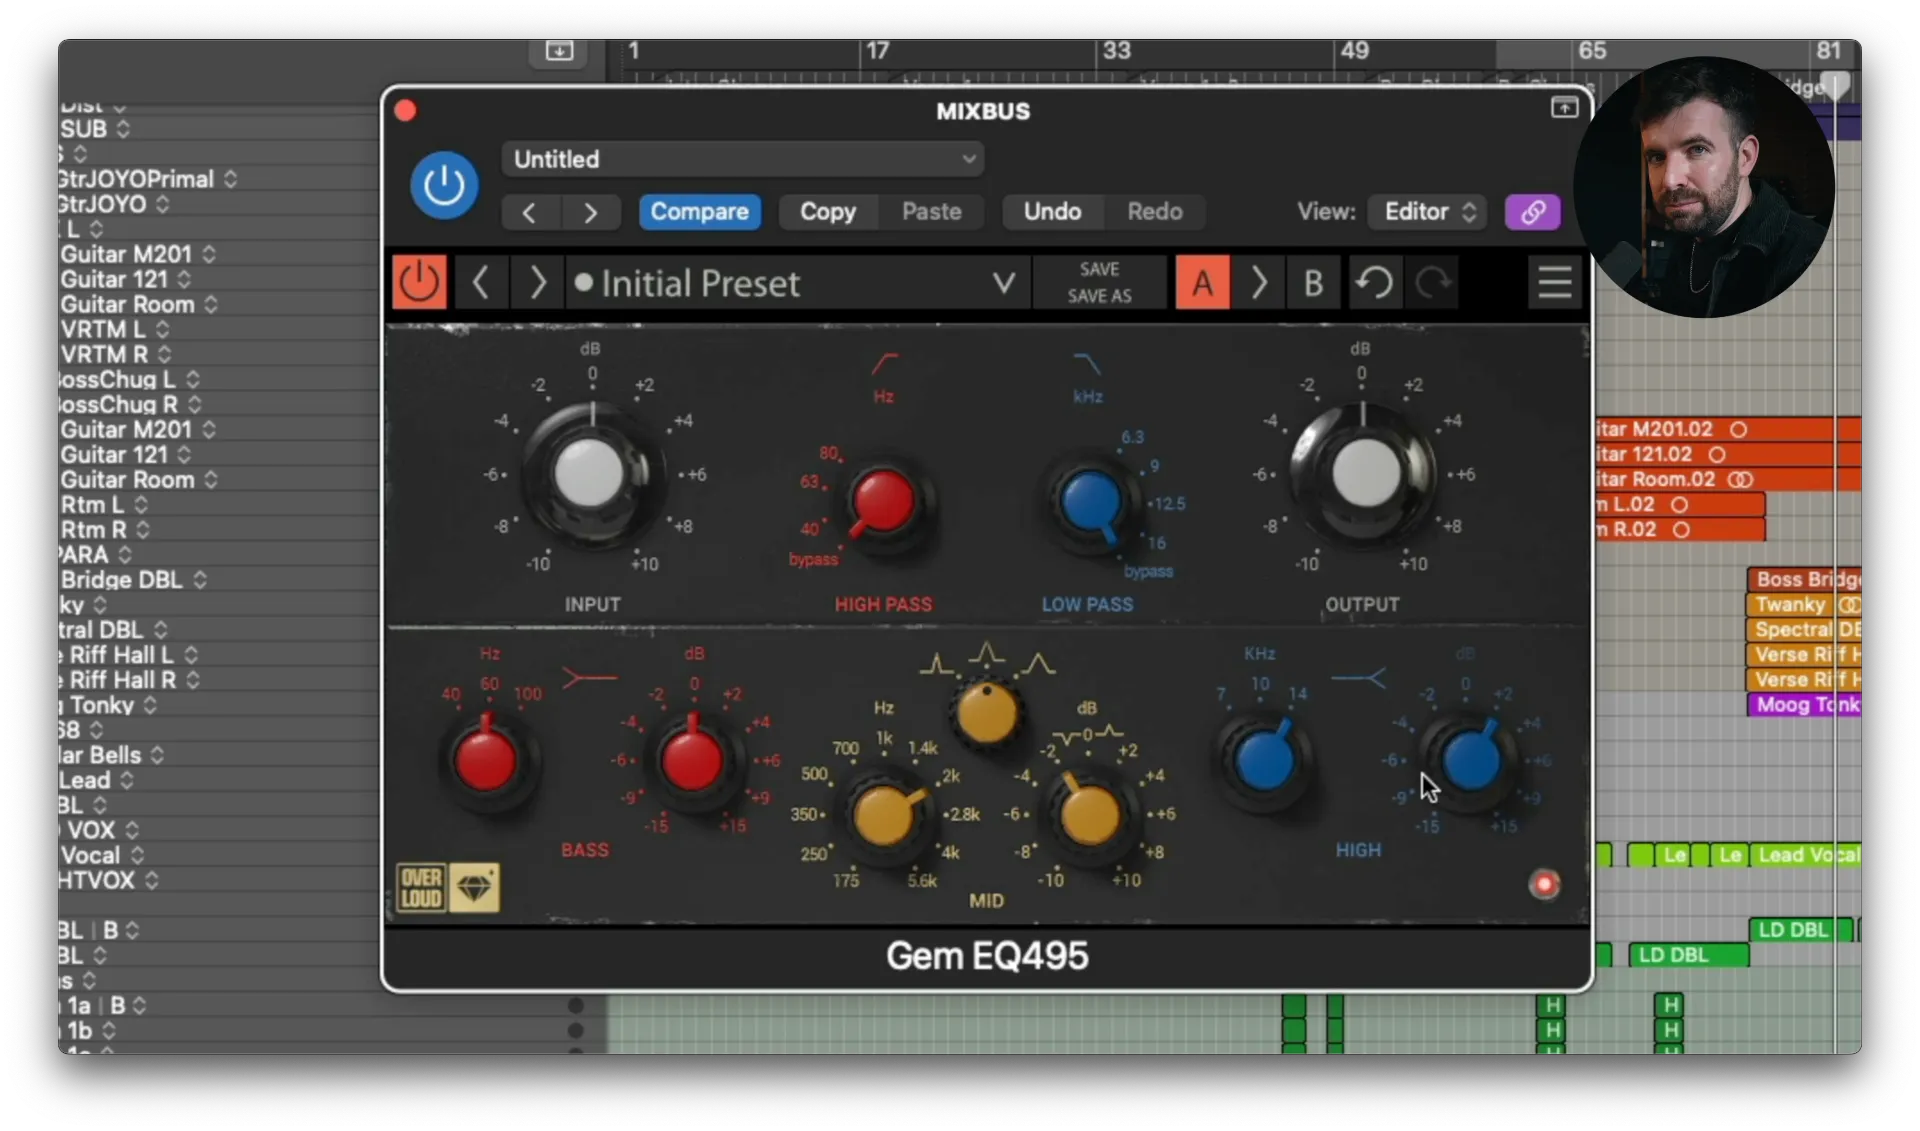Viewport: 1920px width, 1131px height.
Task: Select the B state slot
Action: [1314, 283]
